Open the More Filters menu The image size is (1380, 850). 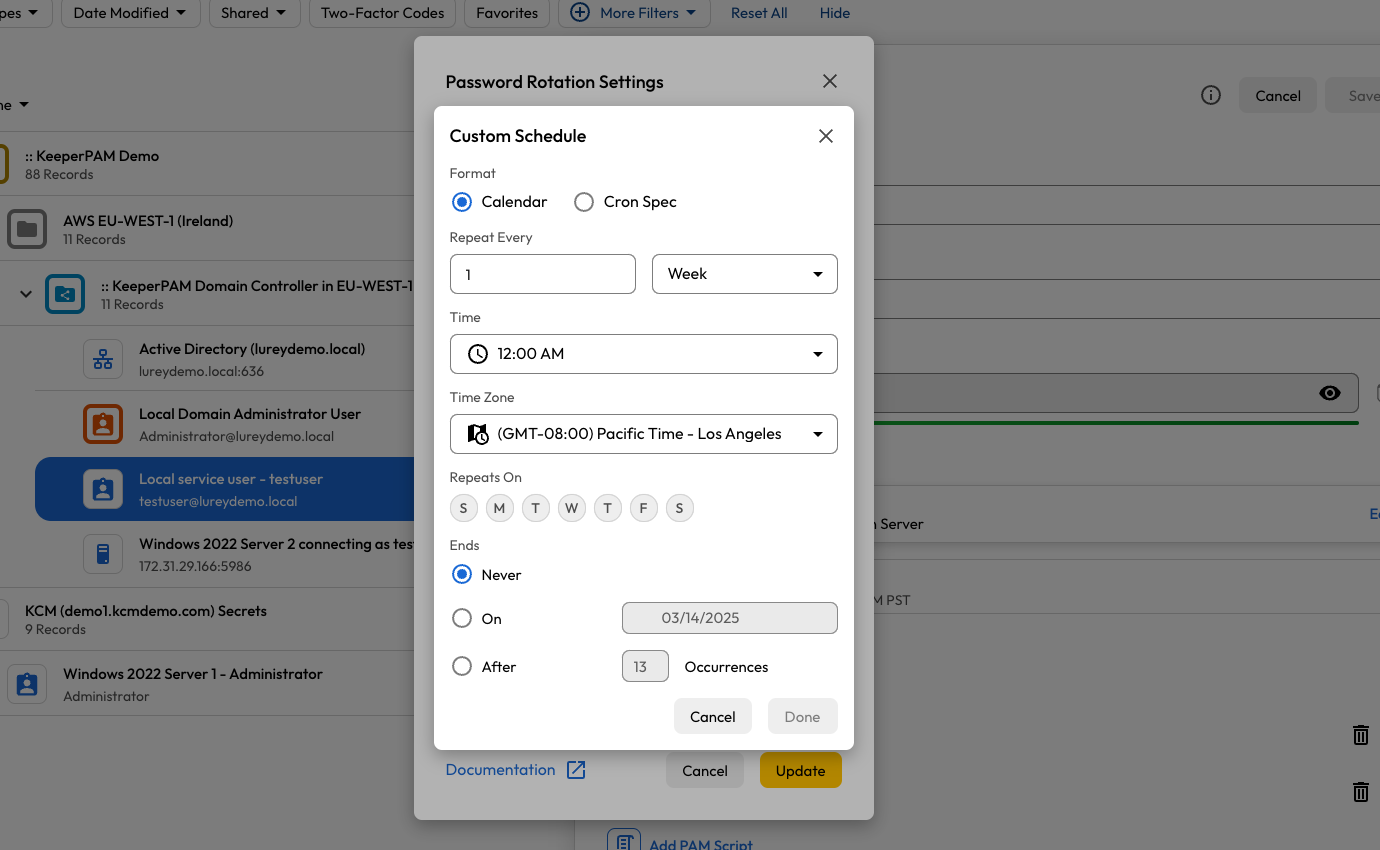635,13
